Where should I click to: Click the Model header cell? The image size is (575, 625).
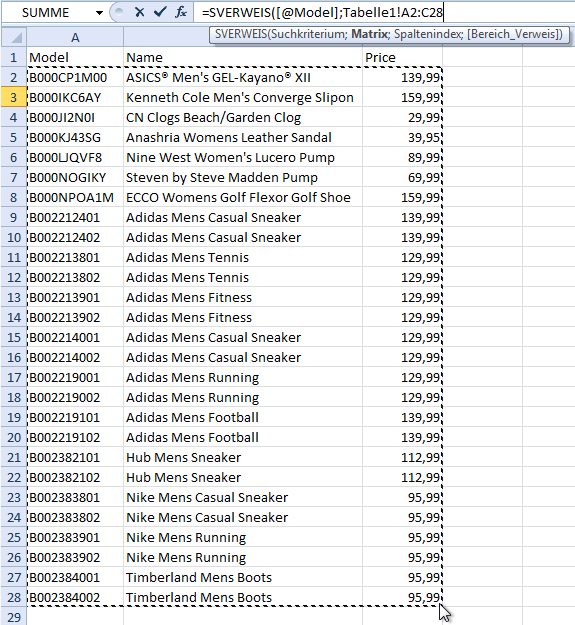[x=75, y=57]
